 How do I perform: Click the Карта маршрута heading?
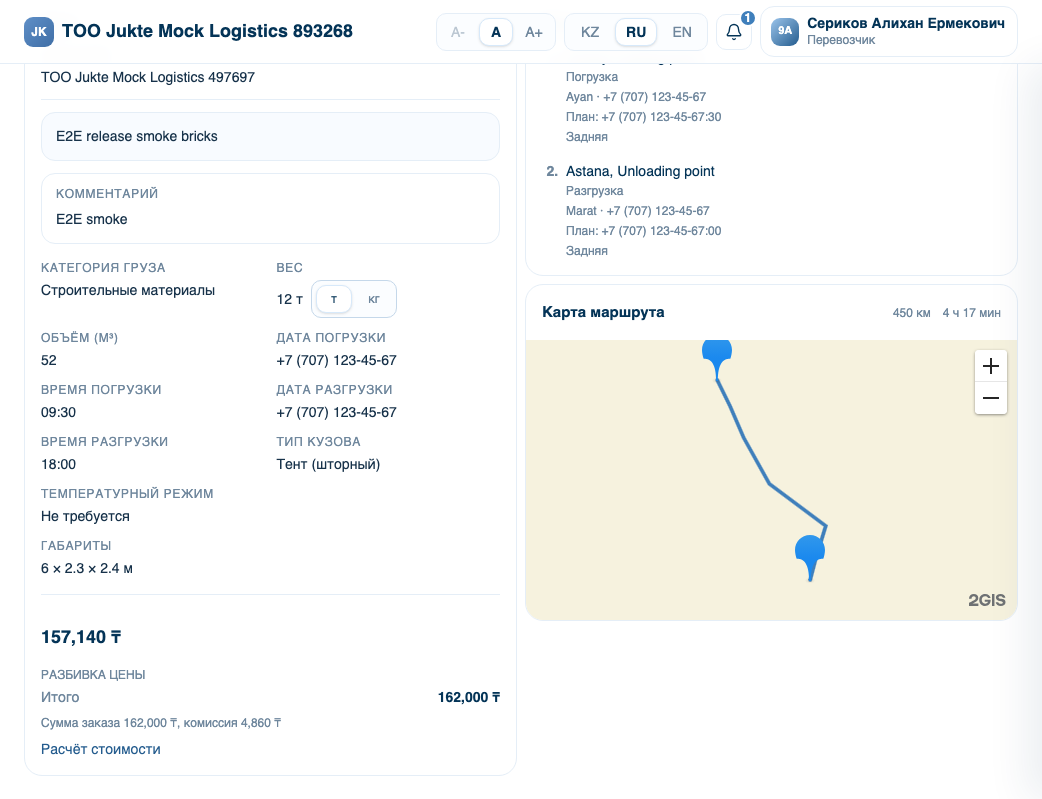click(x=603, y=312)
